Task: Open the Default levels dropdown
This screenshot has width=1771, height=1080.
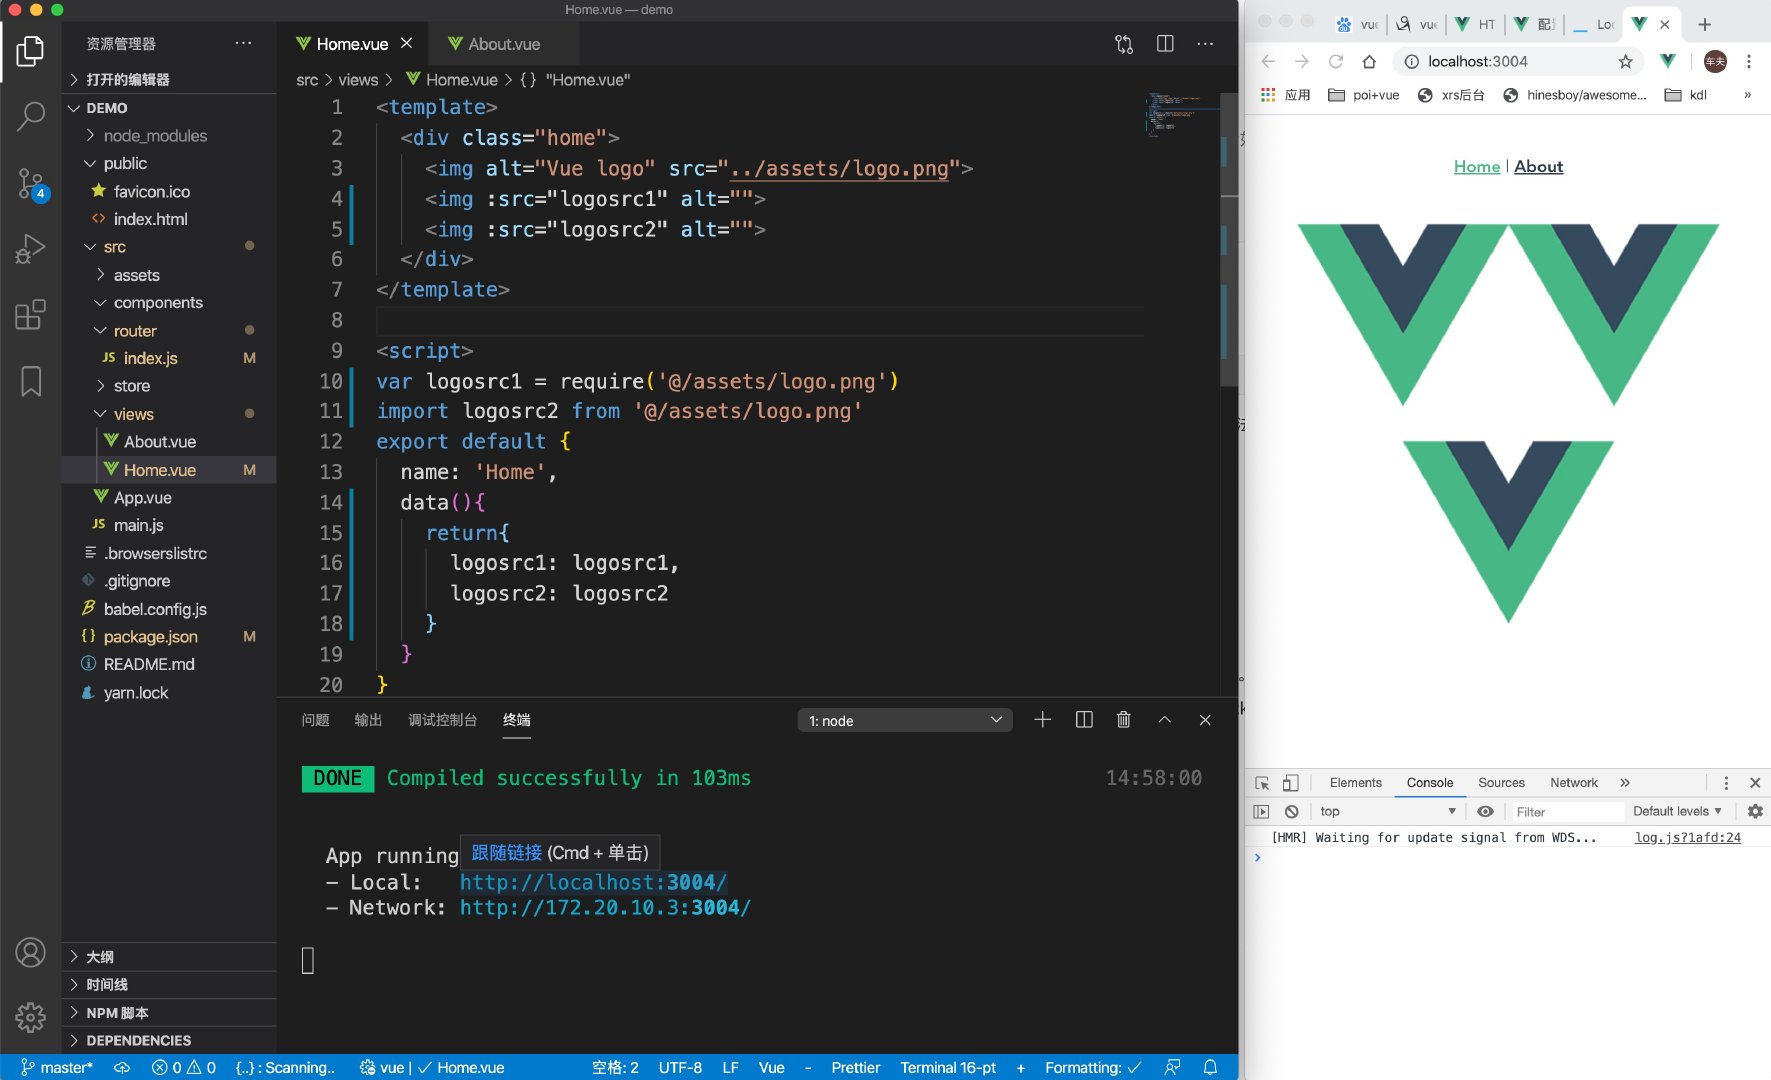Action: pos(1677,812)
